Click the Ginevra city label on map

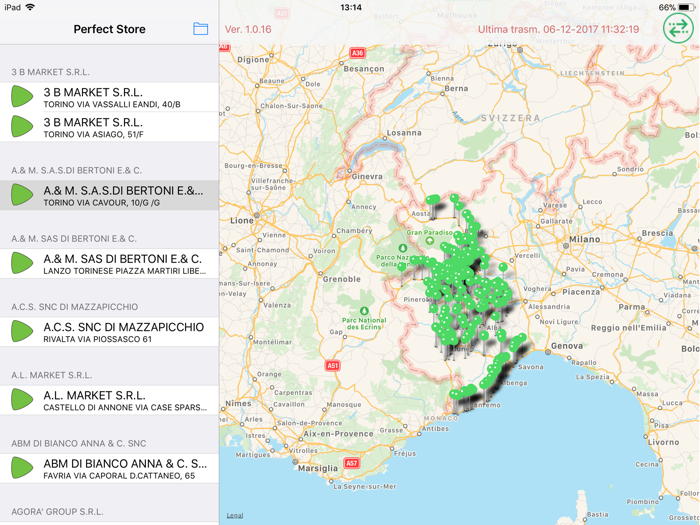(x=367, y=176)
